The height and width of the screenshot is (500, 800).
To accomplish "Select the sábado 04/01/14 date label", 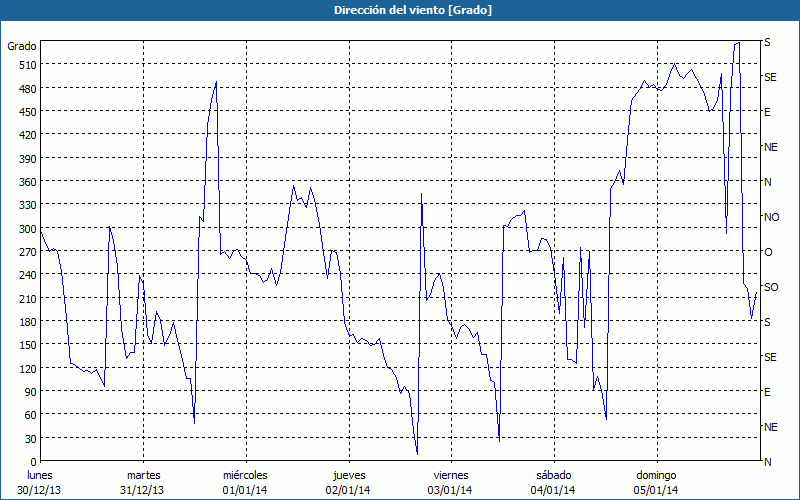I will tap(553, 482).
